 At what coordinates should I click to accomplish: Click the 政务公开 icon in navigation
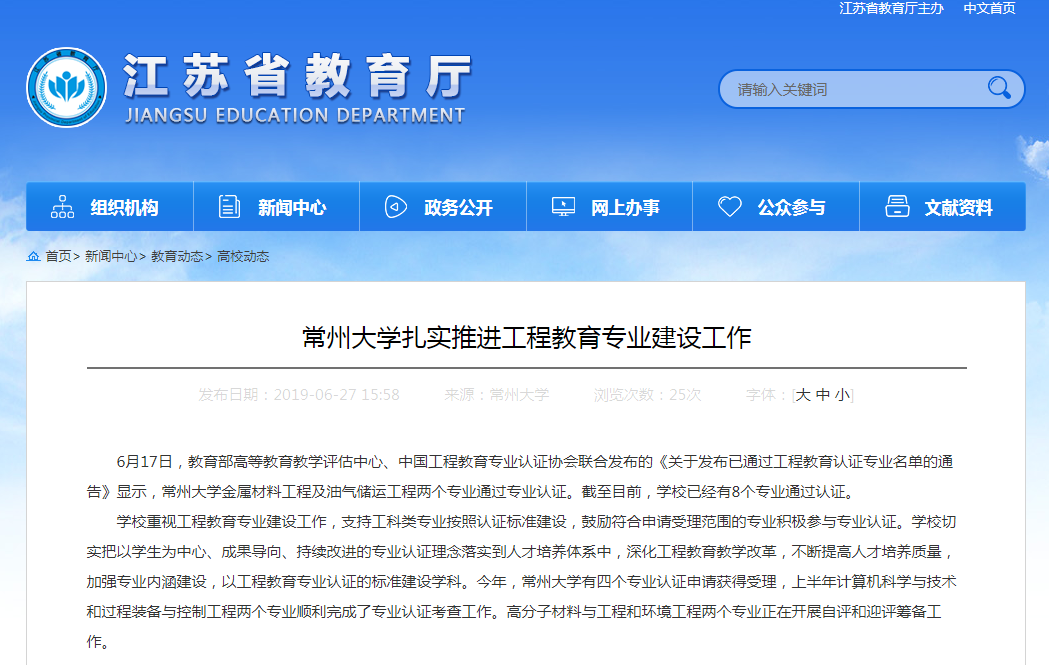click(x=396, y=207)
